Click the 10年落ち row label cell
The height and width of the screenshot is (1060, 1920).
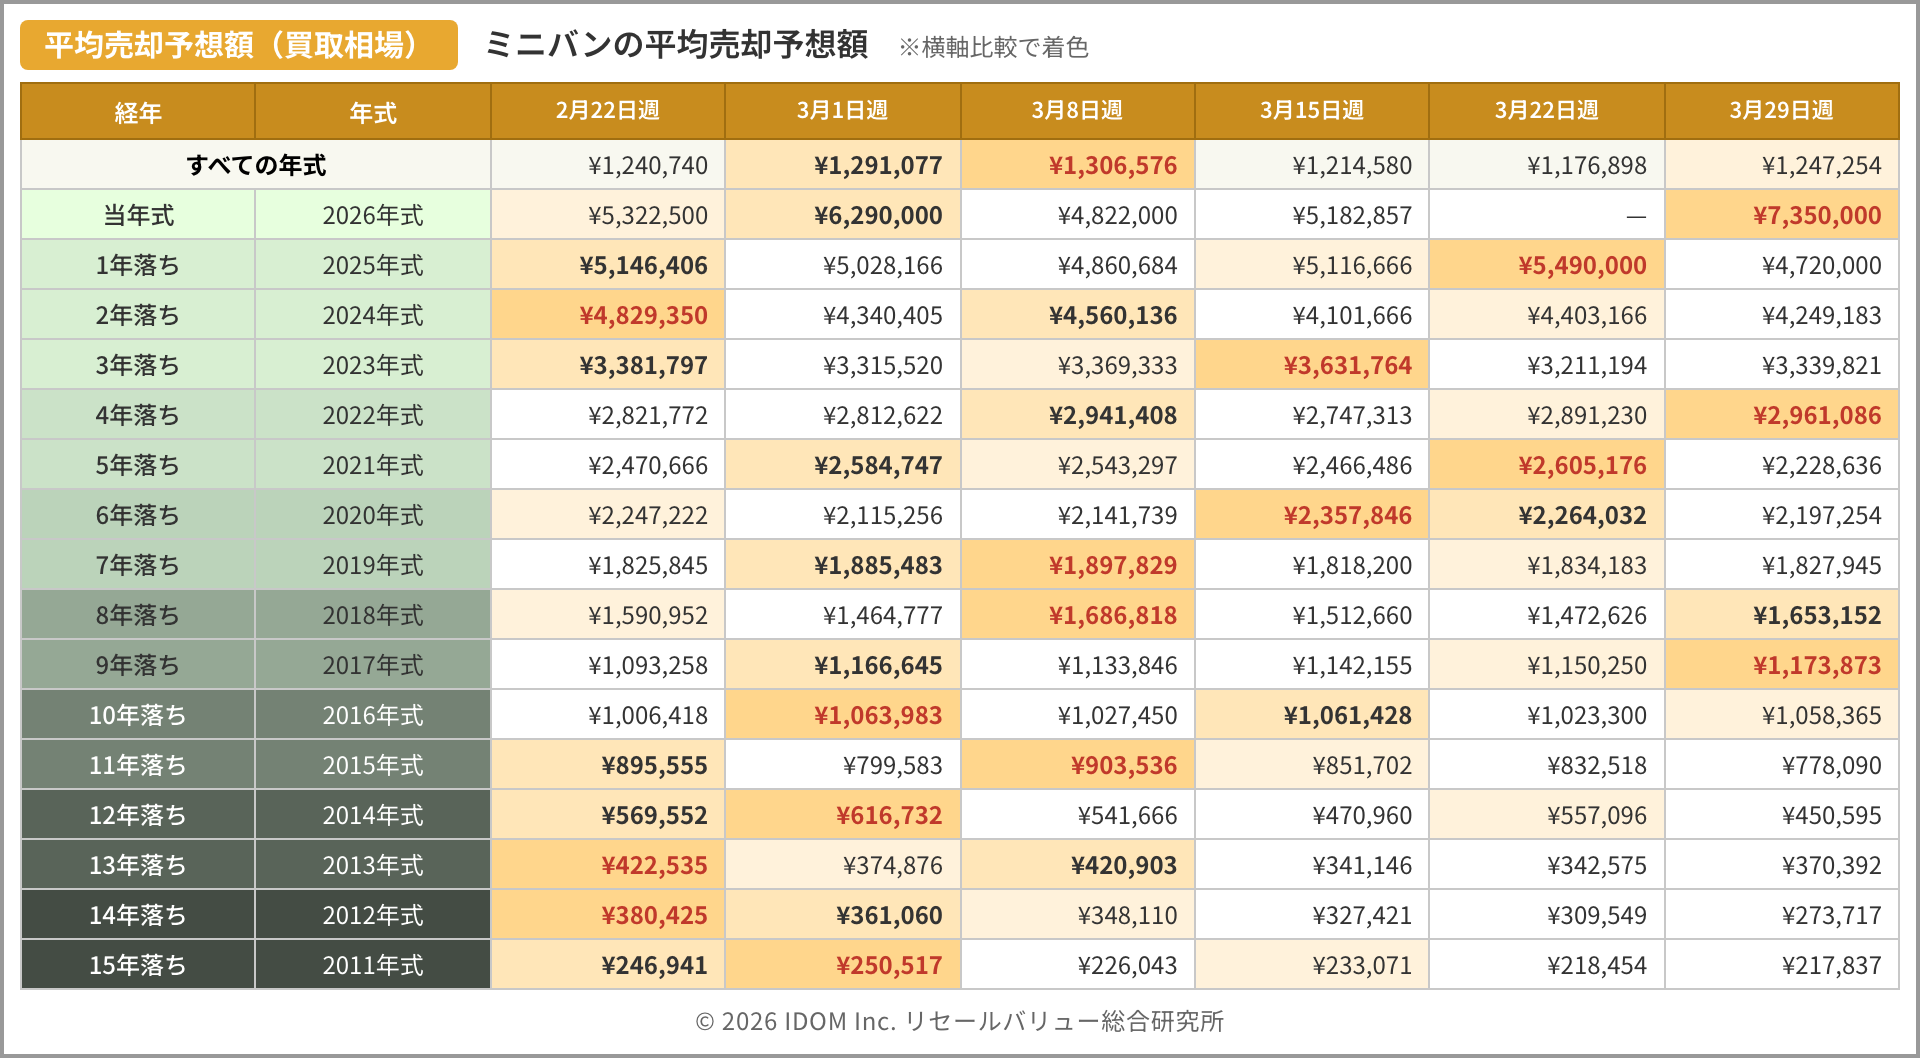[x=138, y=715]
